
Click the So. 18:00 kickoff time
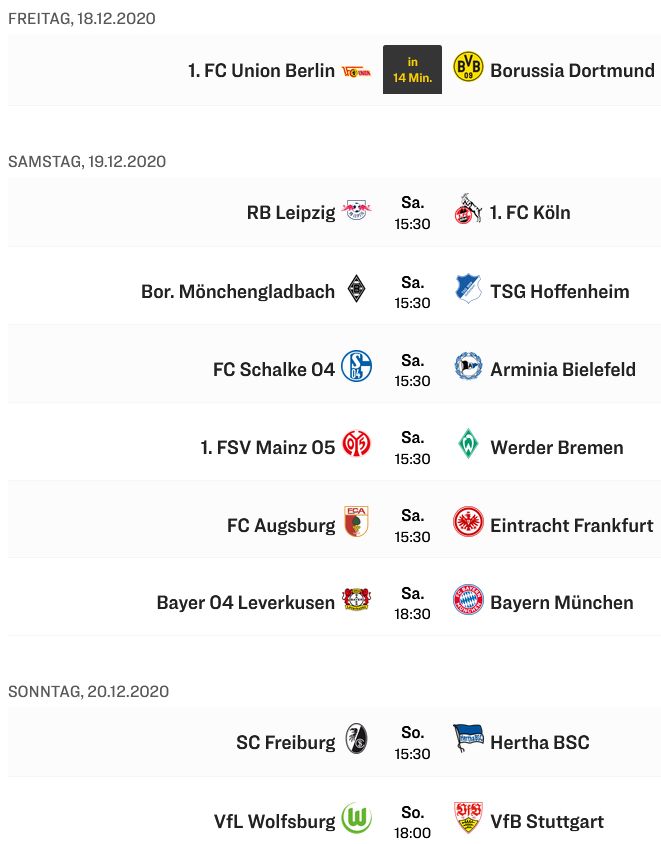click(x=412, y=821)
